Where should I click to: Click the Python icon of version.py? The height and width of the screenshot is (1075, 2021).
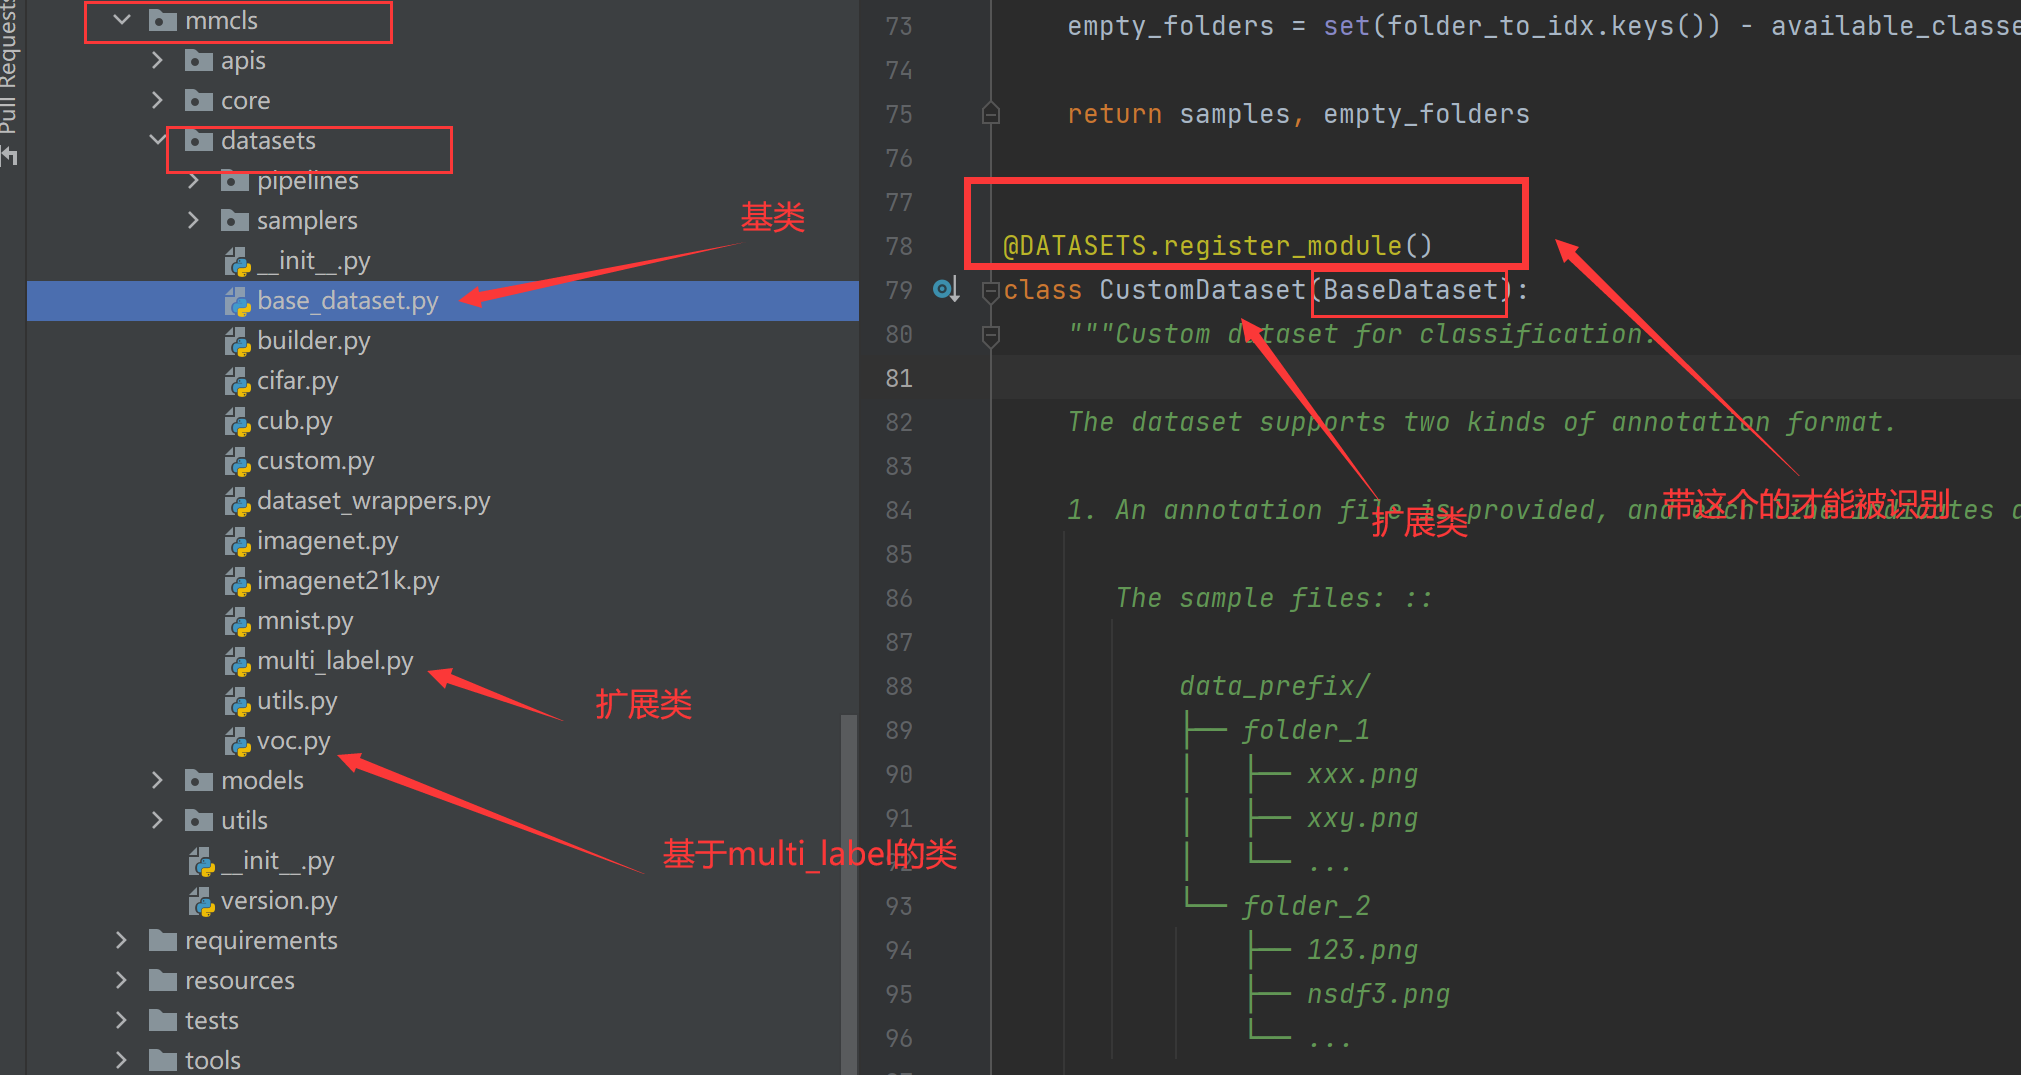click(x=201, y=902)
